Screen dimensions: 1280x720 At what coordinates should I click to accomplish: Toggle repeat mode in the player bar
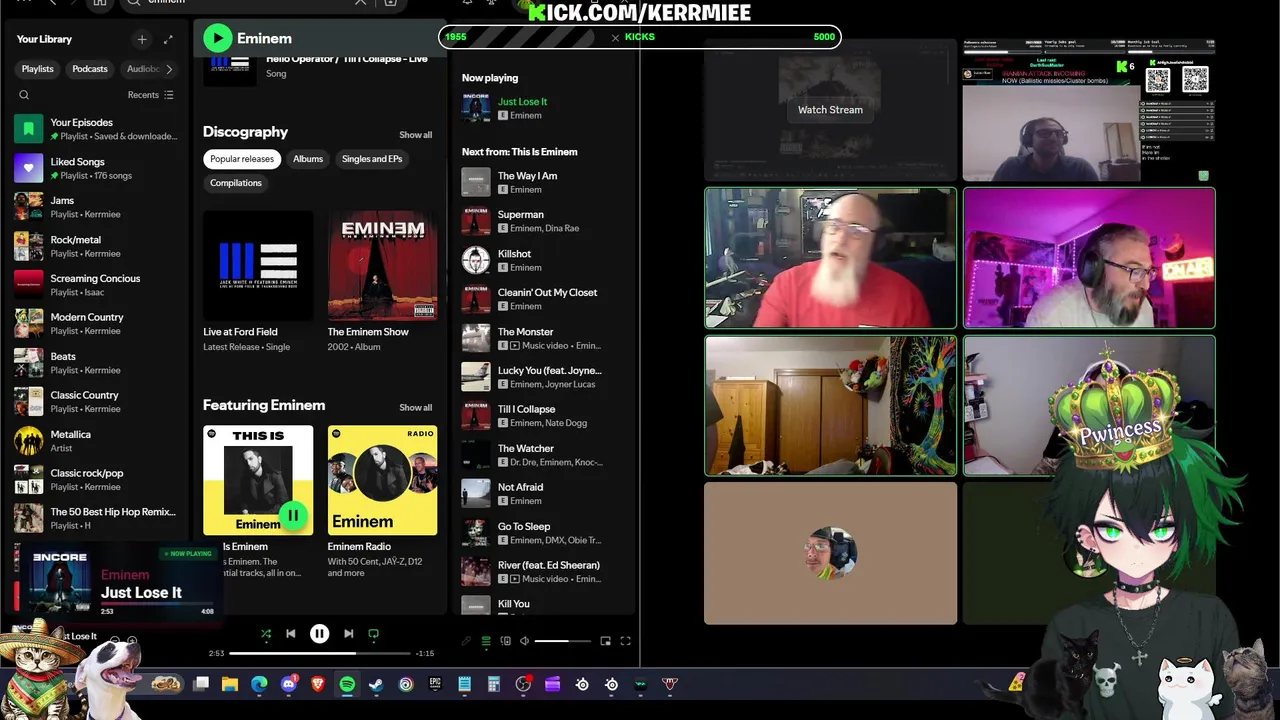(374, 634)
